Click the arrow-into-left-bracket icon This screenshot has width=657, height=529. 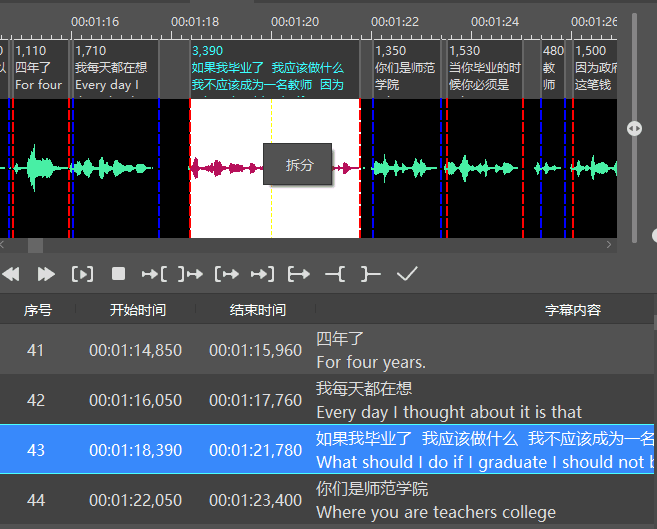155,274
